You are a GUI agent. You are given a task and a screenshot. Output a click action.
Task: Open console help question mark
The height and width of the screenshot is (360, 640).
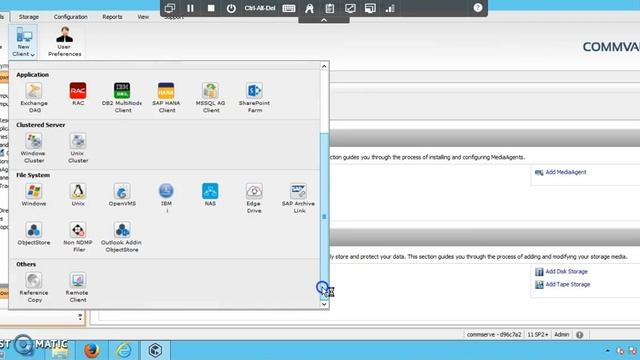point(478,8)
